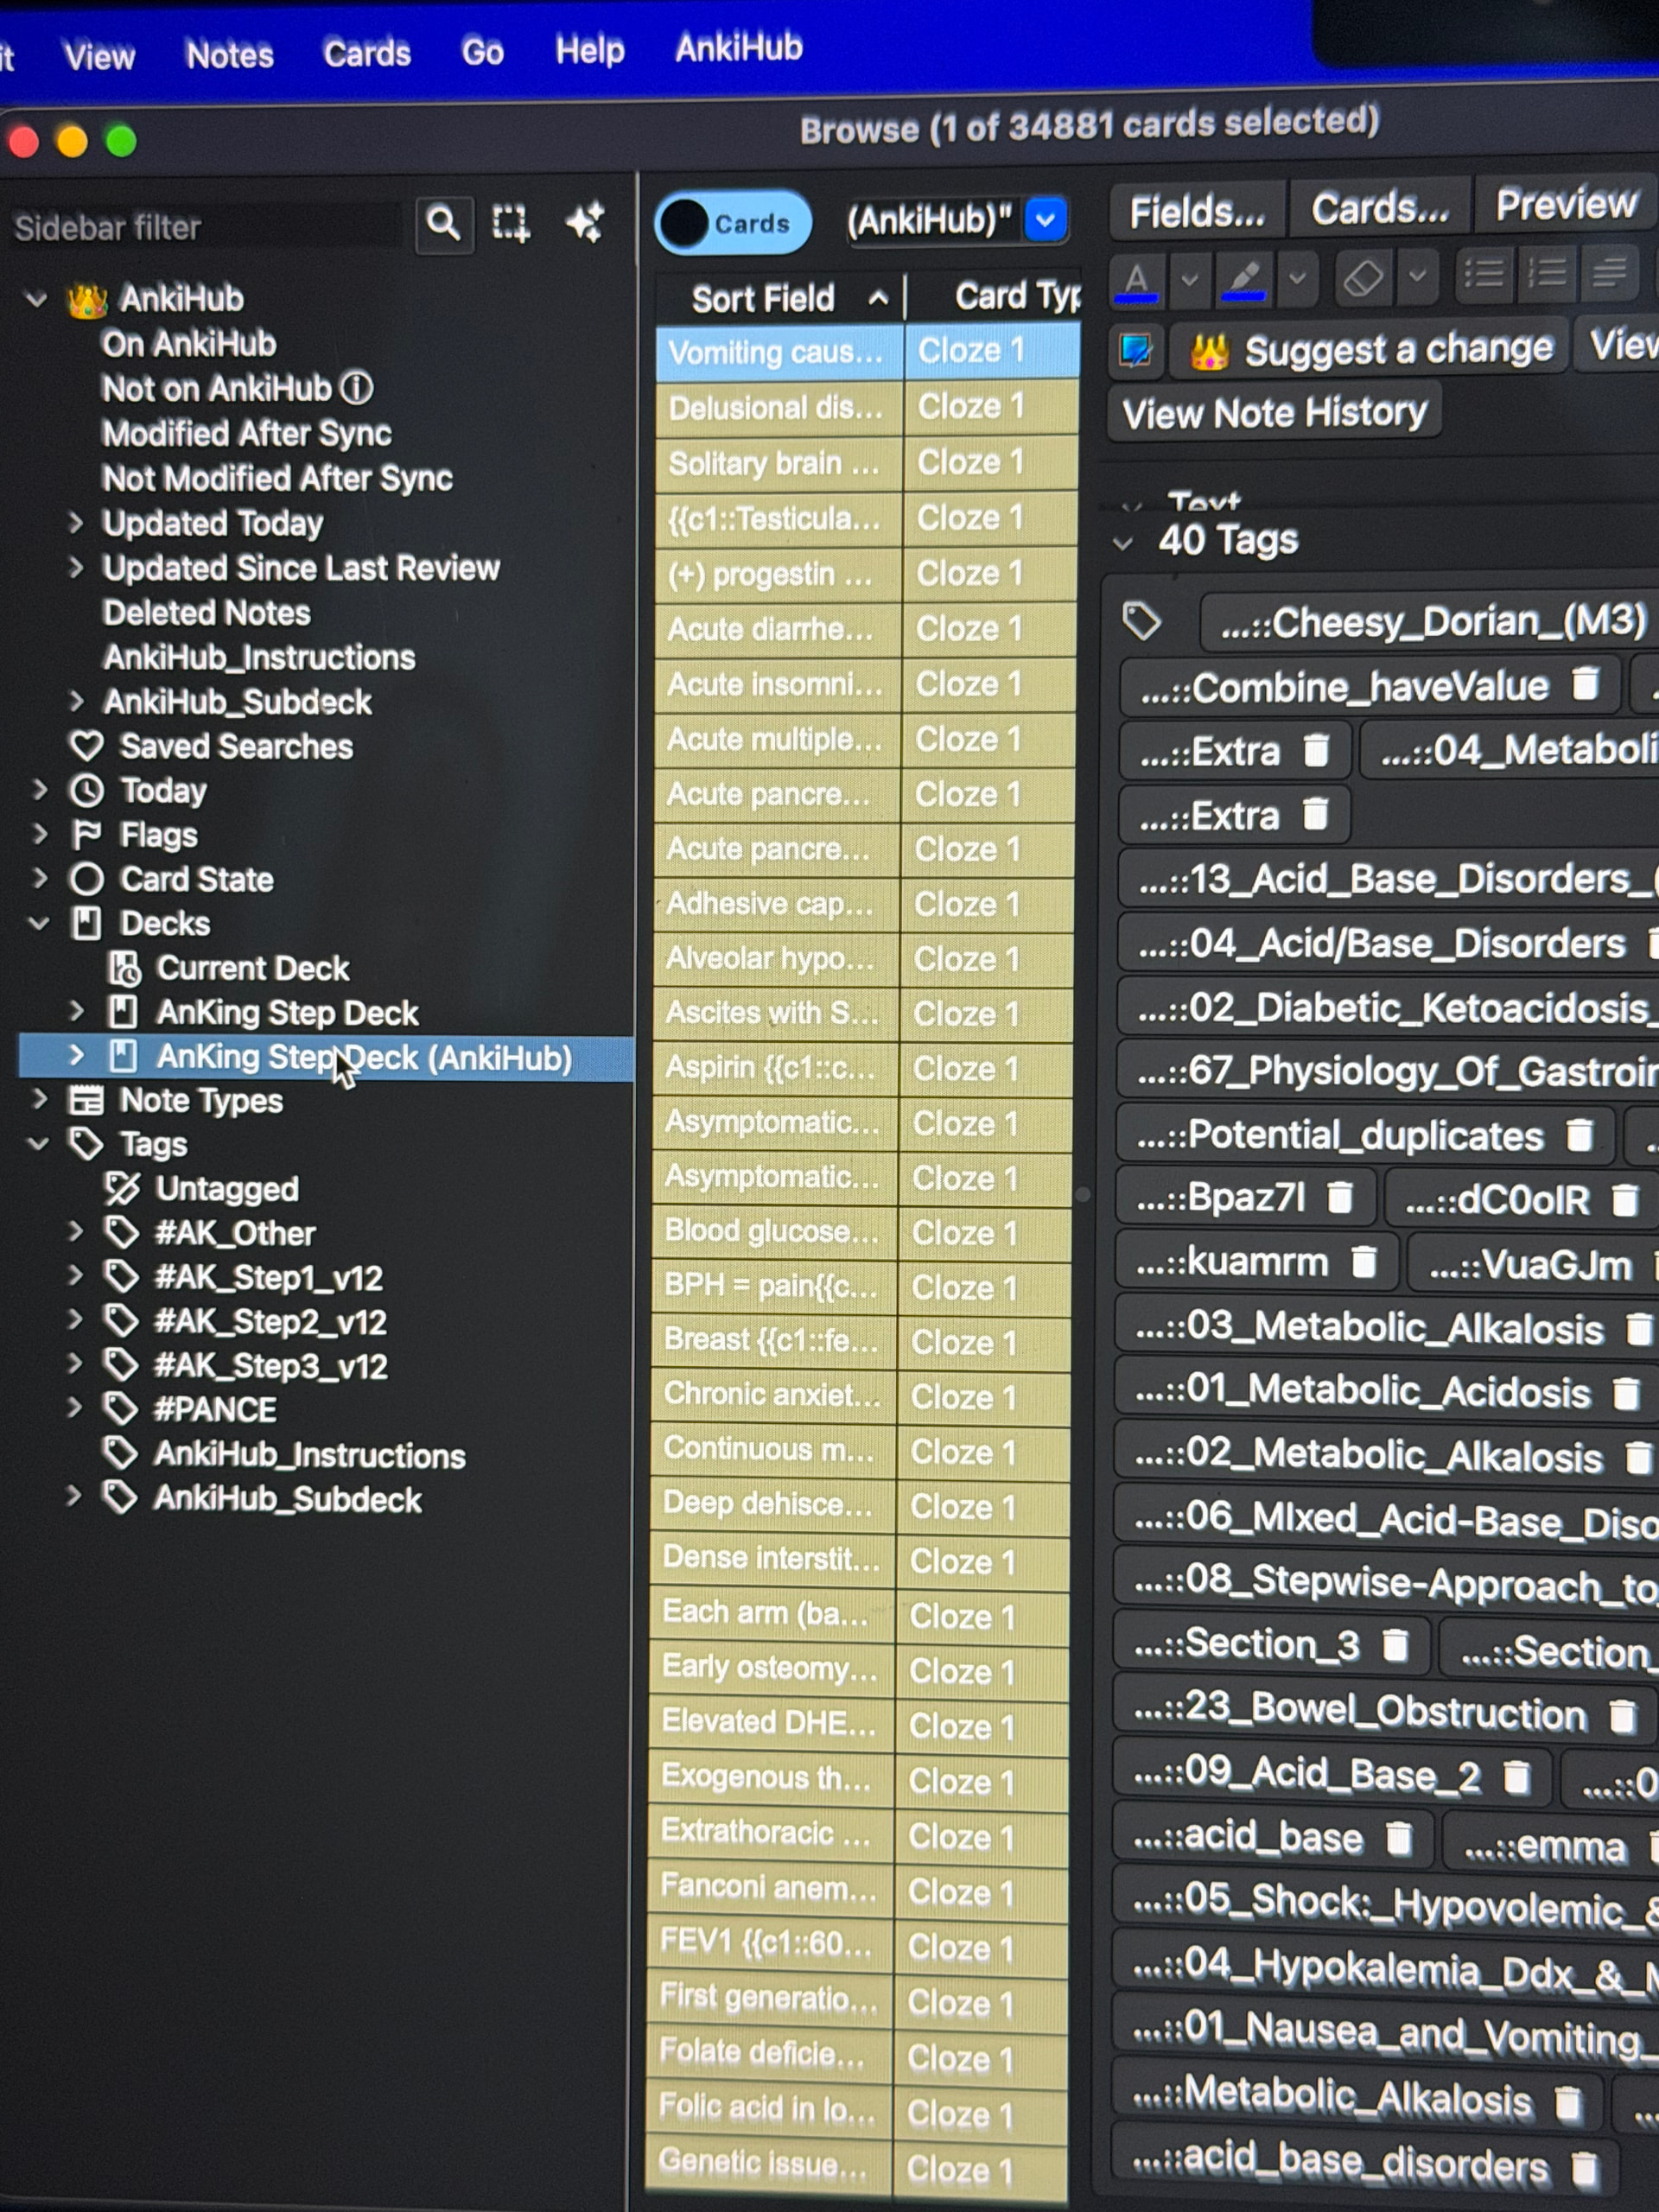1659x2212 pixels.
Task: Collapse the Decks section in the sidebar
Action: (x=39, y=923)
